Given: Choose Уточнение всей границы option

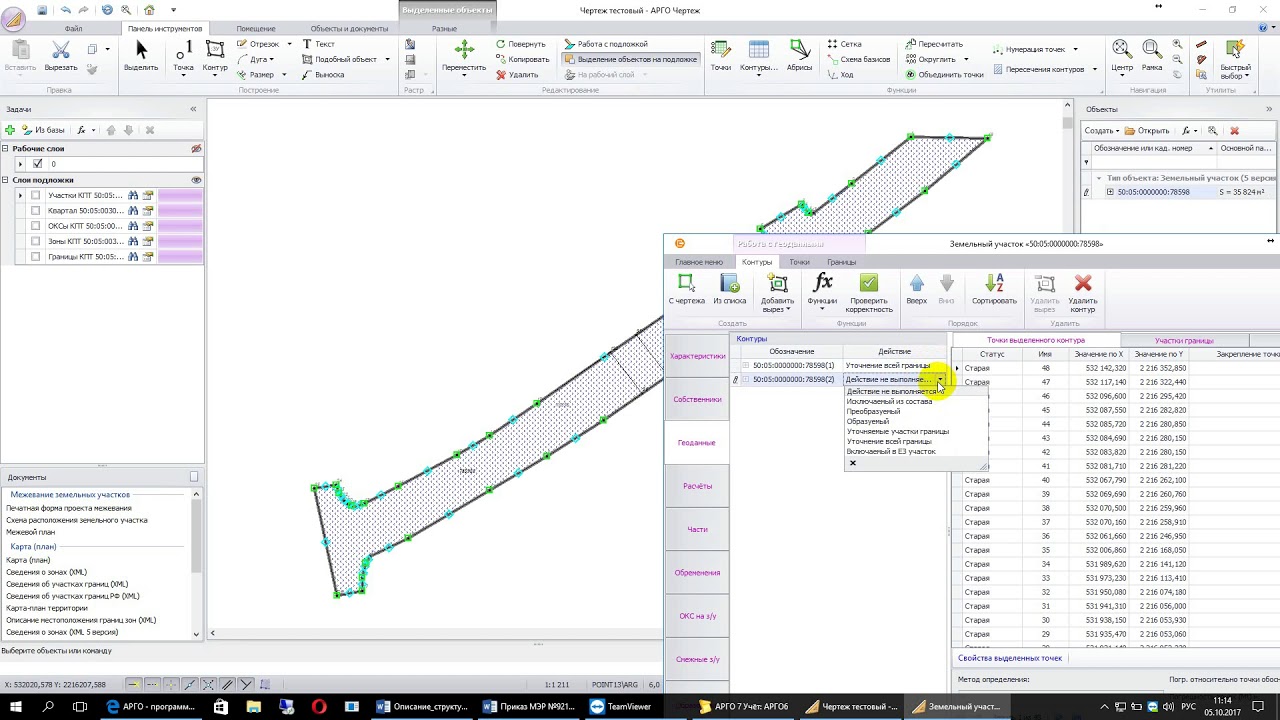Looking at the screenshot, I should pos(889,442).
